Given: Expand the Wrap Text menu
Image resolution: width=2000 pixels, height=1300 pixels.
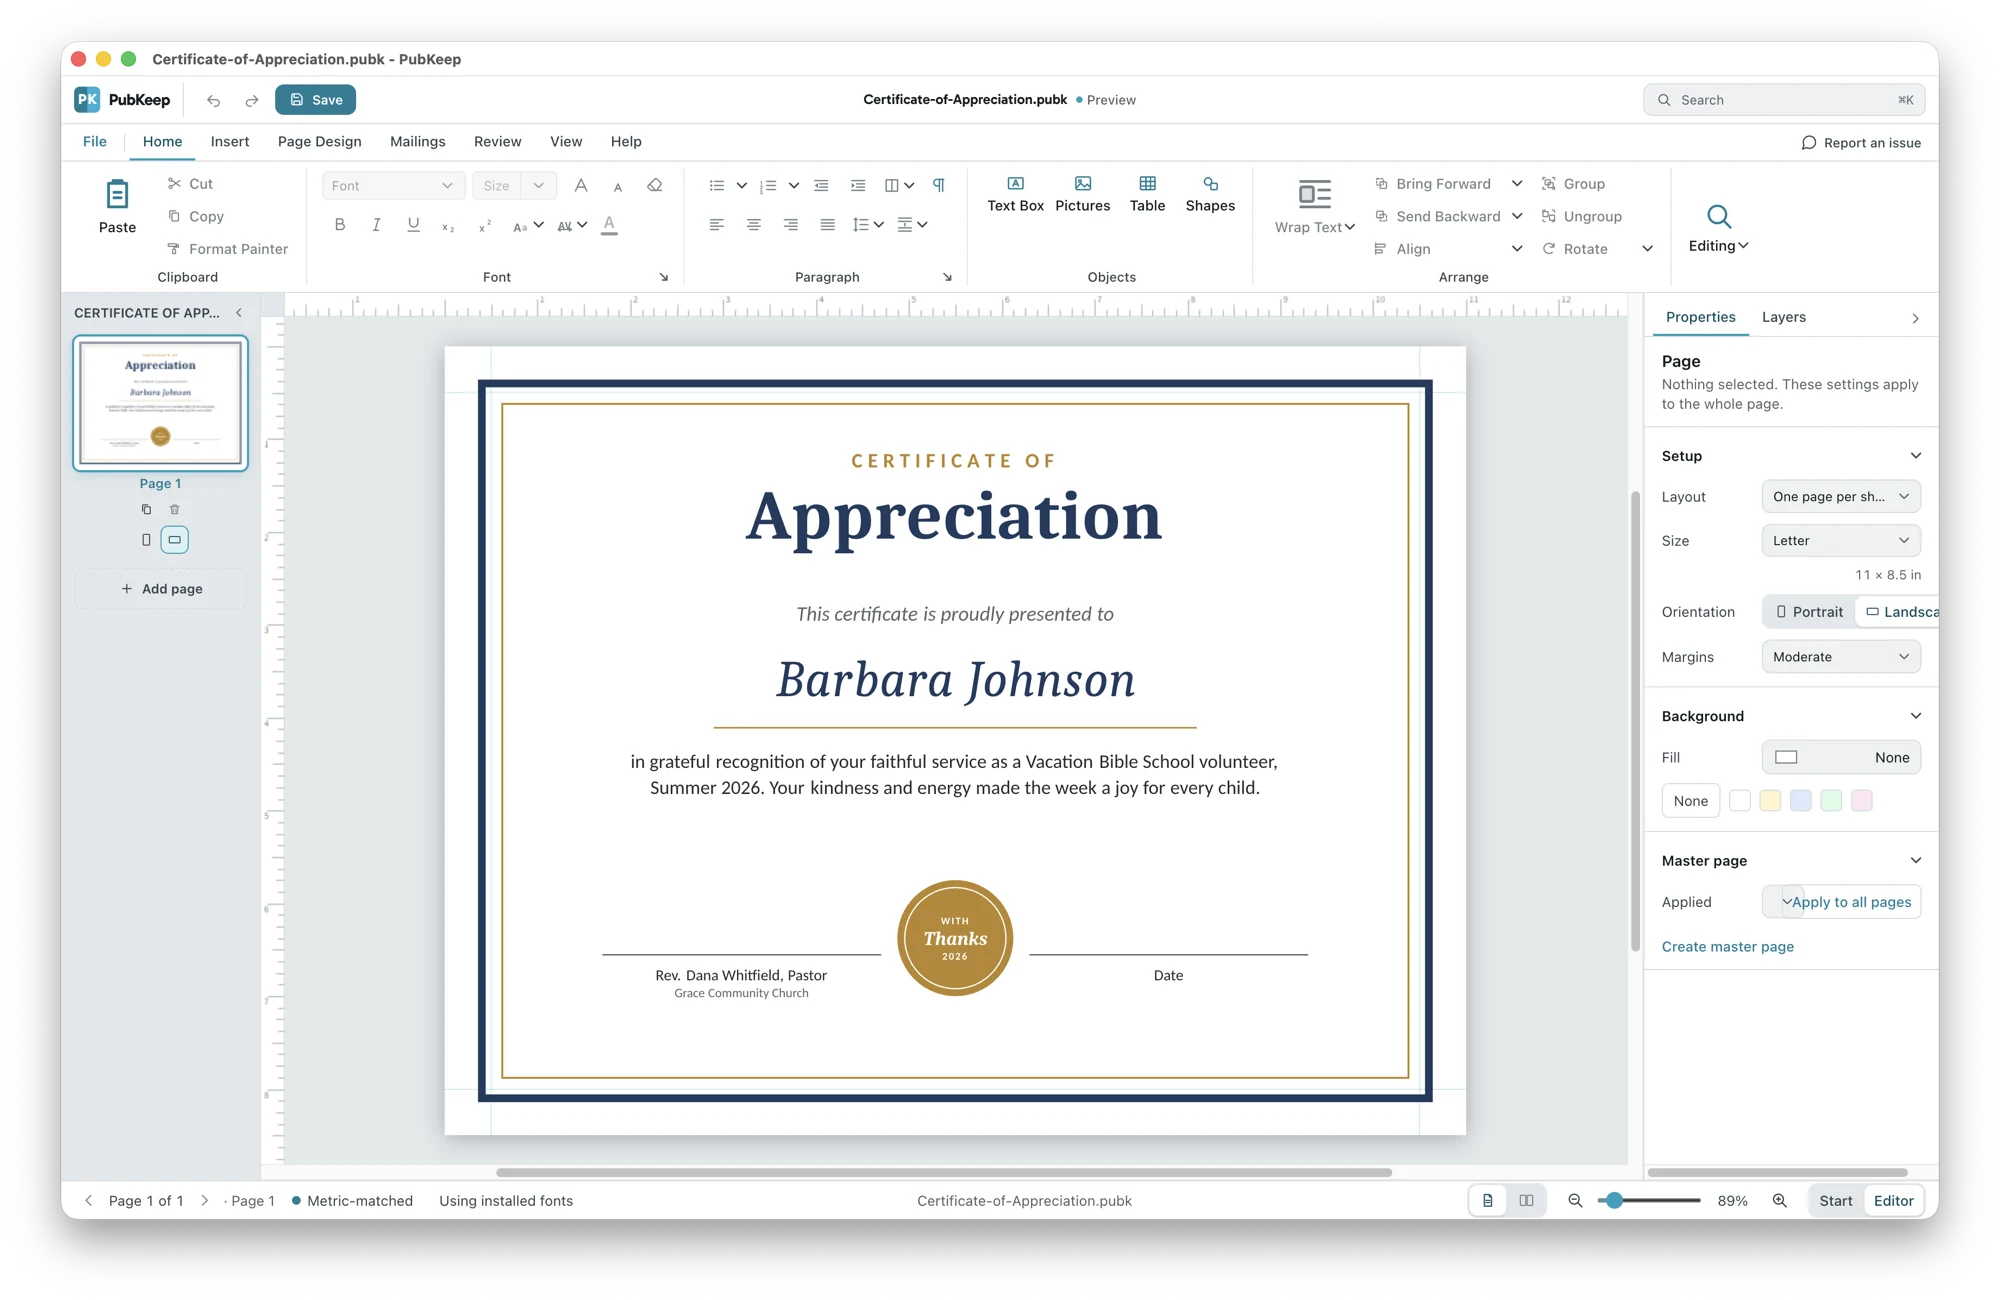Looking at the screenshot, I should 1315,208.
